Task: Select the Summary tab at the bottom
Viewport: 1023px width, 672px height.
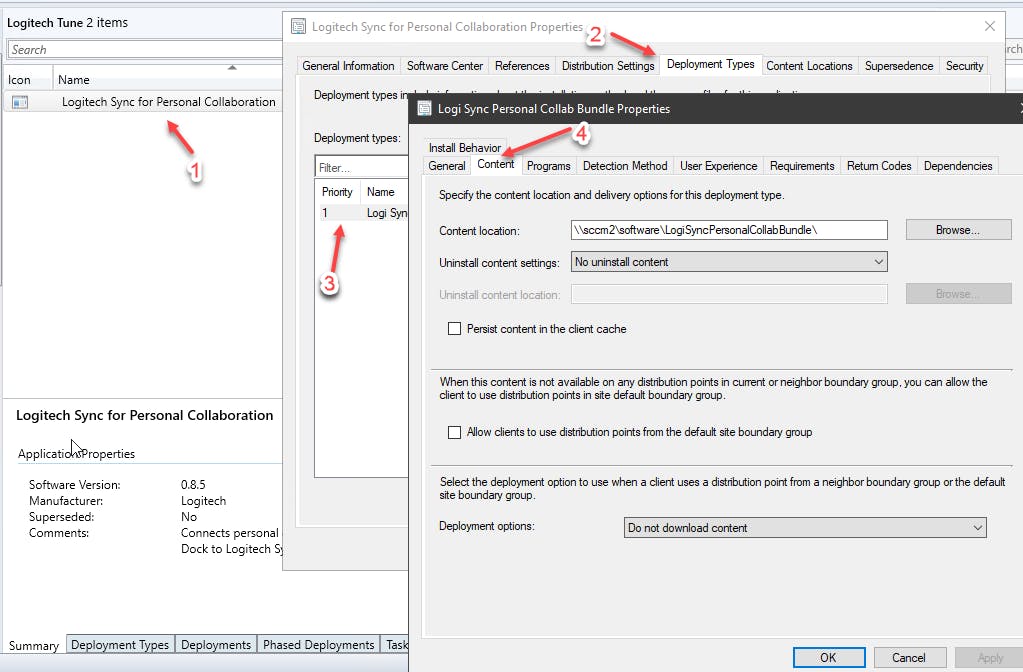Action: click(x=34, y=645)
